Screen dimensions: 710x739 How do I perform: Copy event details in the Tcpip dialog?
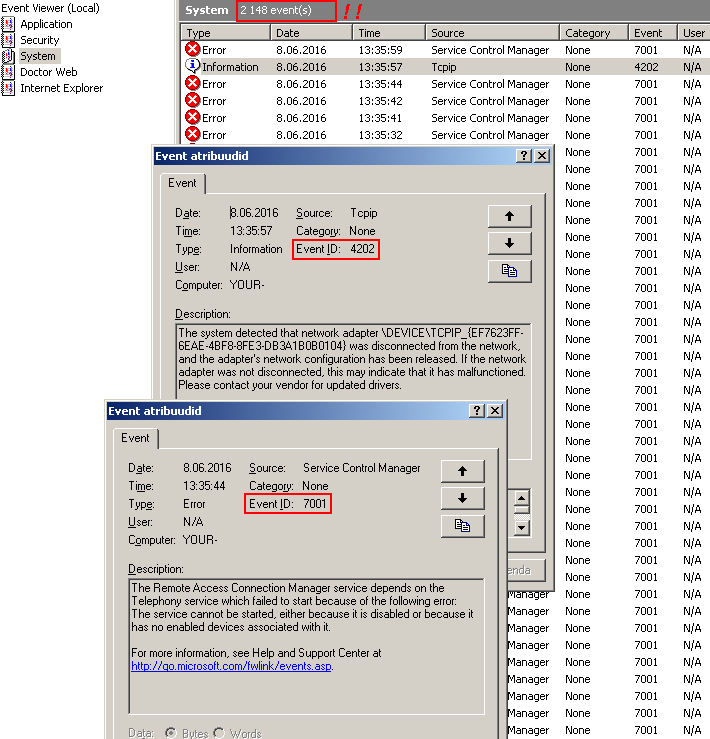510,271
